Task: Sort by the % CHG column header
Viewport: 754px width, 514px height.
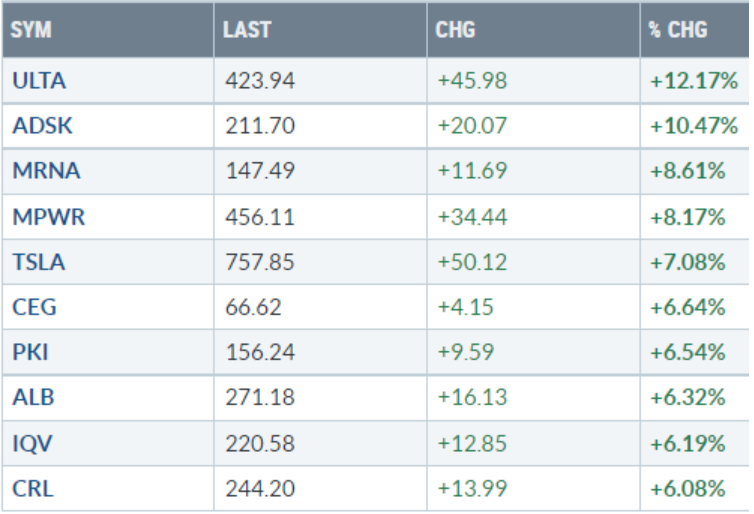Action: tap(677, 30)
